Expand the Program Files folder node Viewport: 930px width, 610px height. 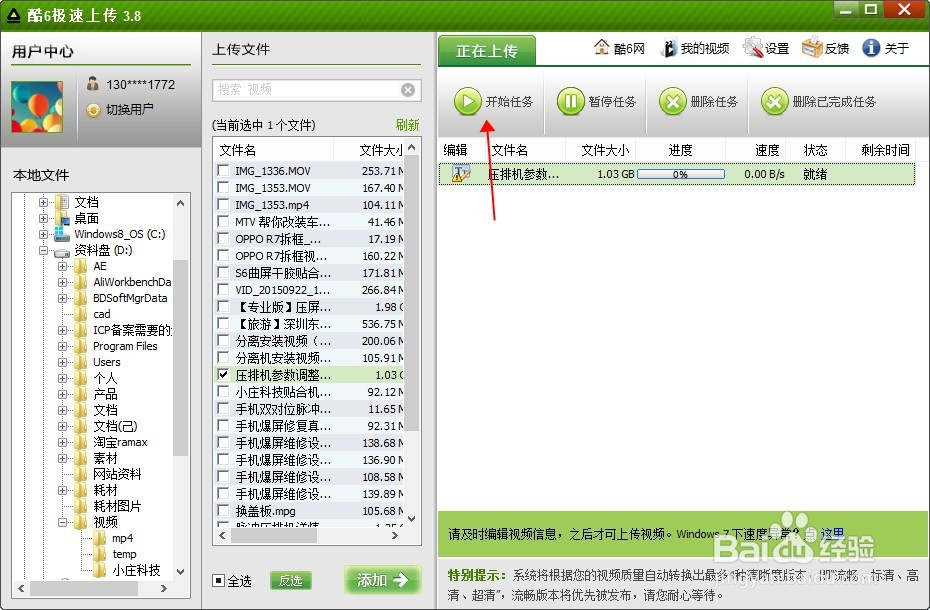click(x=62, y=347)
